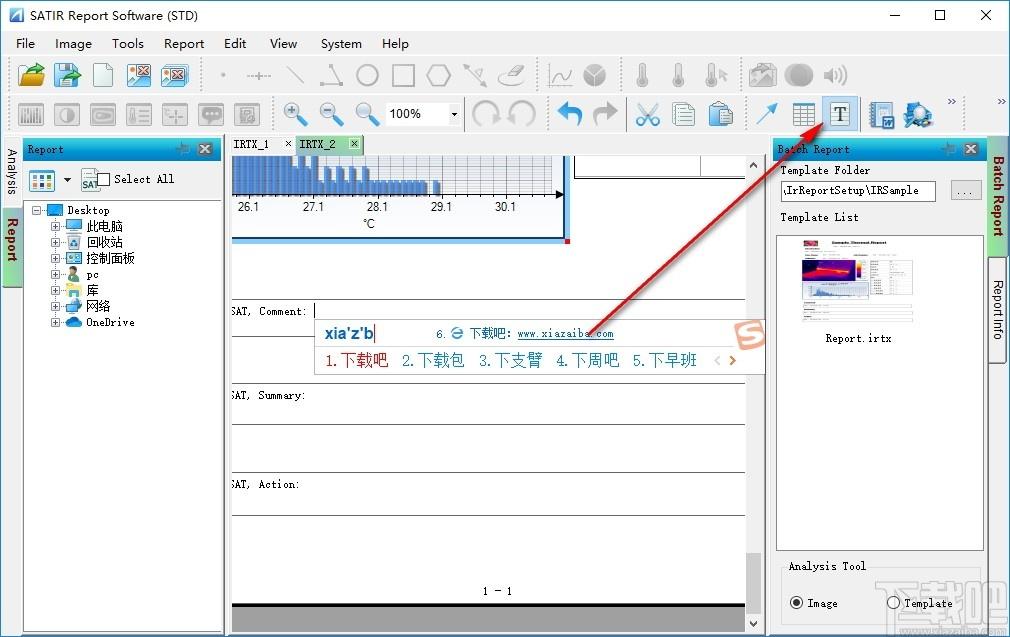Image resolution: width=1010 pixels, height=637 pixels.
Task: Zoom in with the plus magnifier
Action: [x=296, y=115]
